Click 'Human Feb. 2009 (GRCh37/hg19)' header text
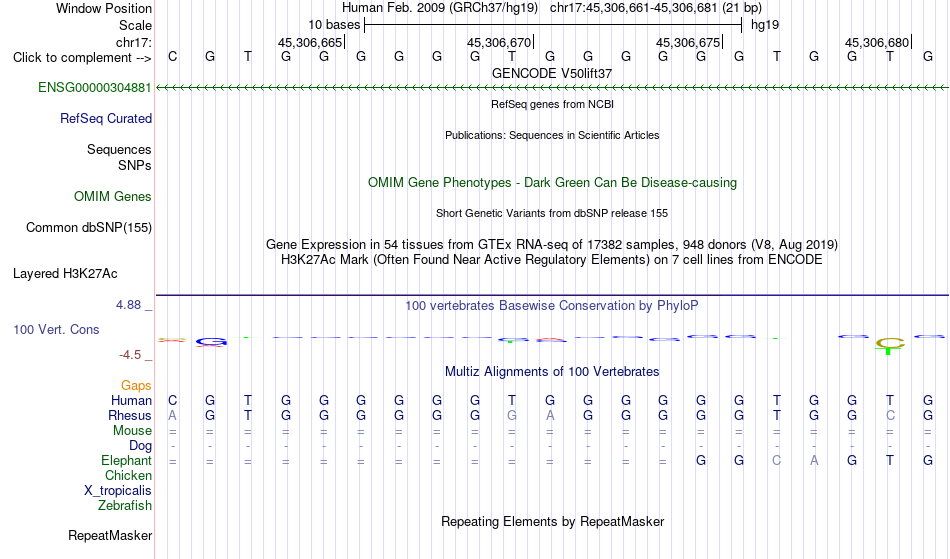The width and height of the screenshot is (950, 559). pyautogui.click(x=440, y=8)
